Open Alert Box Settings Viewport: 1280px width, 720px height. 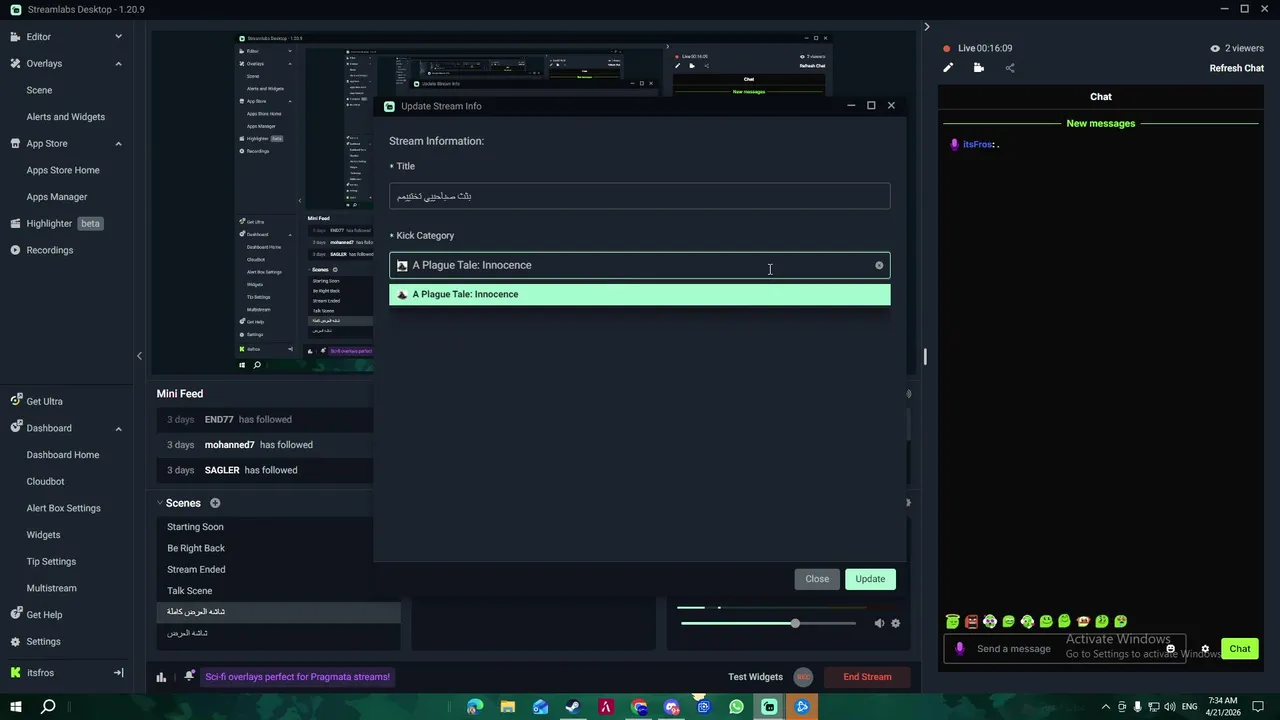click(x=63, y=508)
